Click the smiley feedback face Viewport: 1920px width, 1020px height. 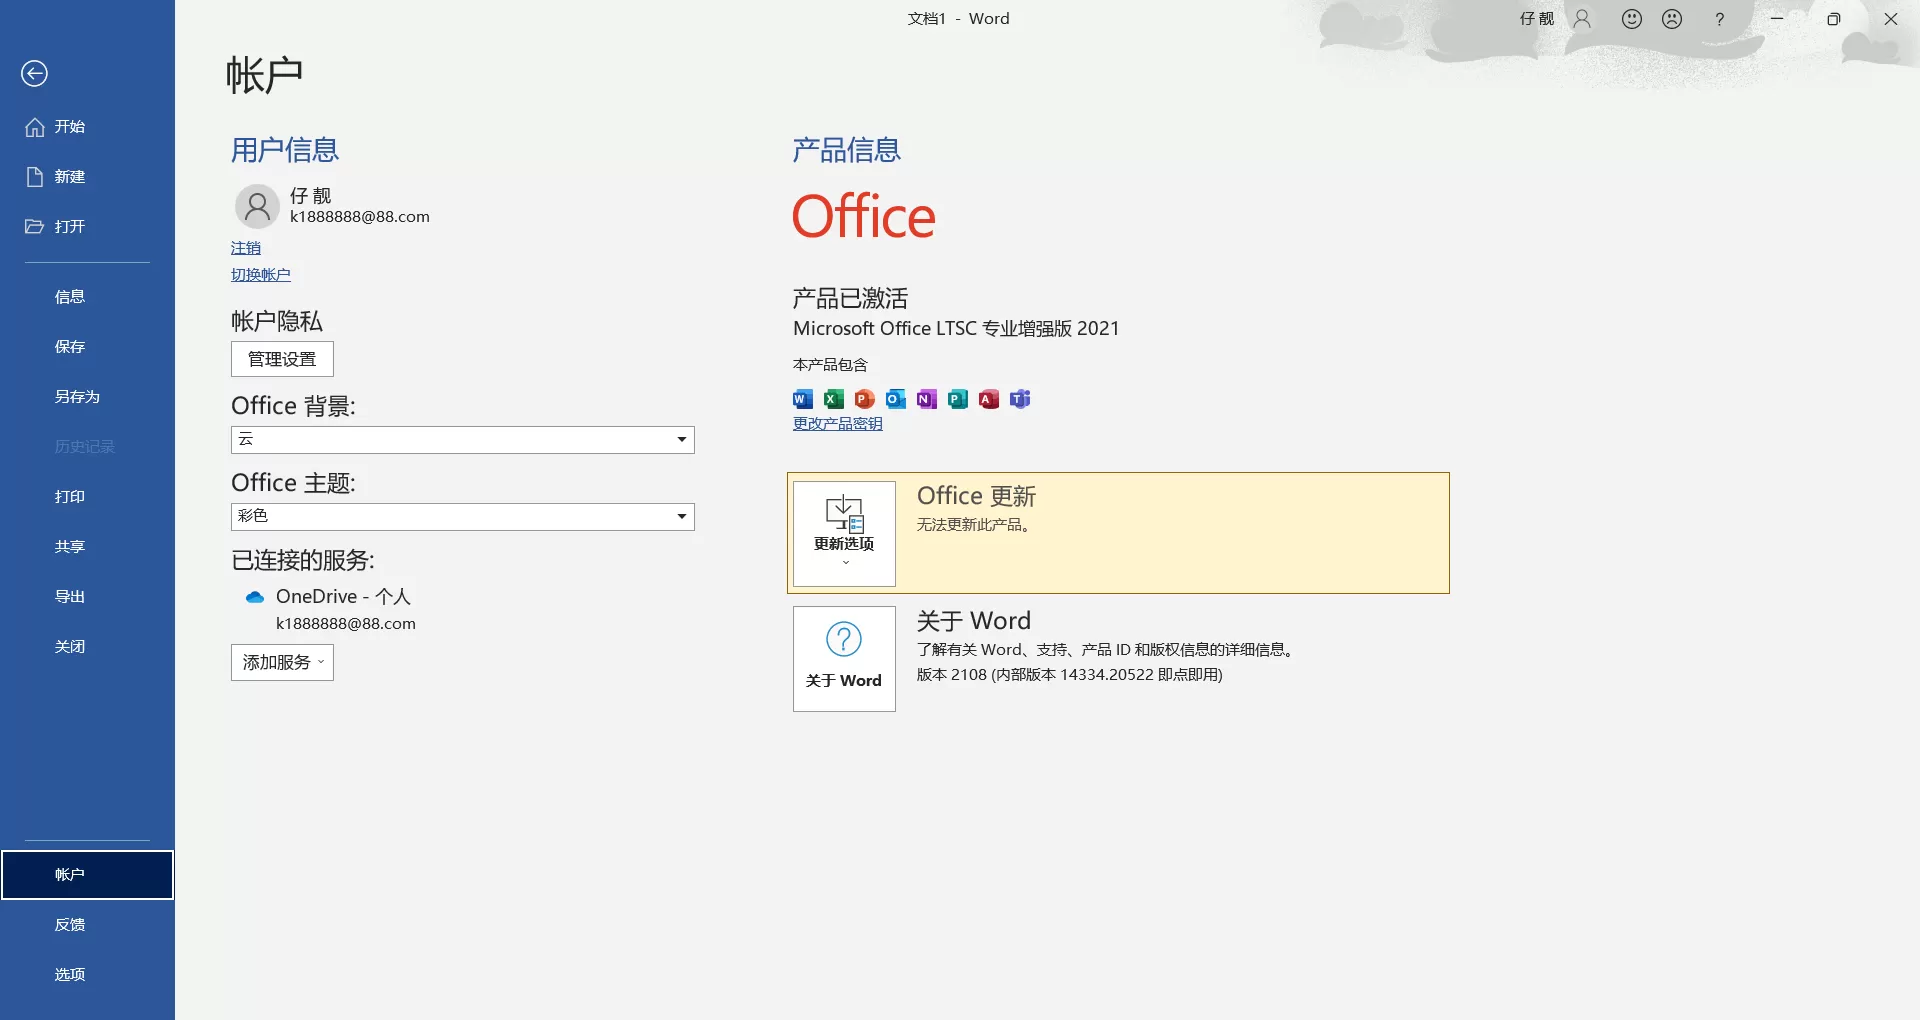pos(1631,18)
